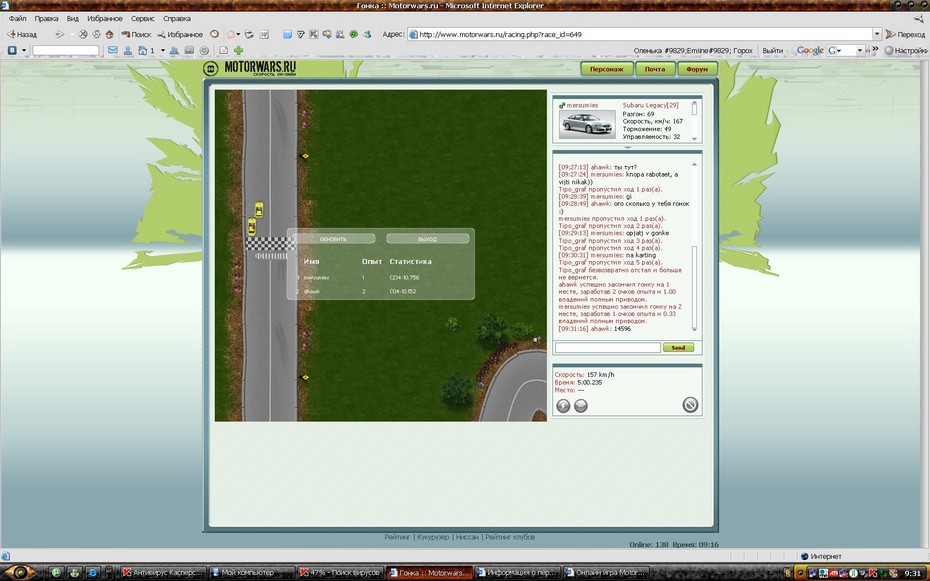Click the chat scrollbar up arrow
Screen dimensions: 930x581
[x=695, y=164]
